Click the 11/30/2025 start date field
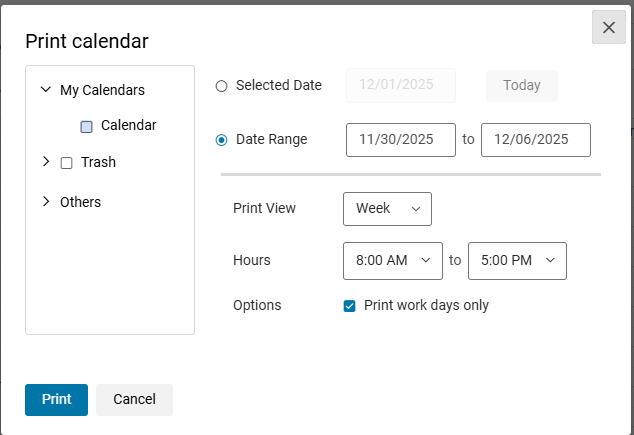This screenshot has width=634, height=435. (x=400, y=140)
